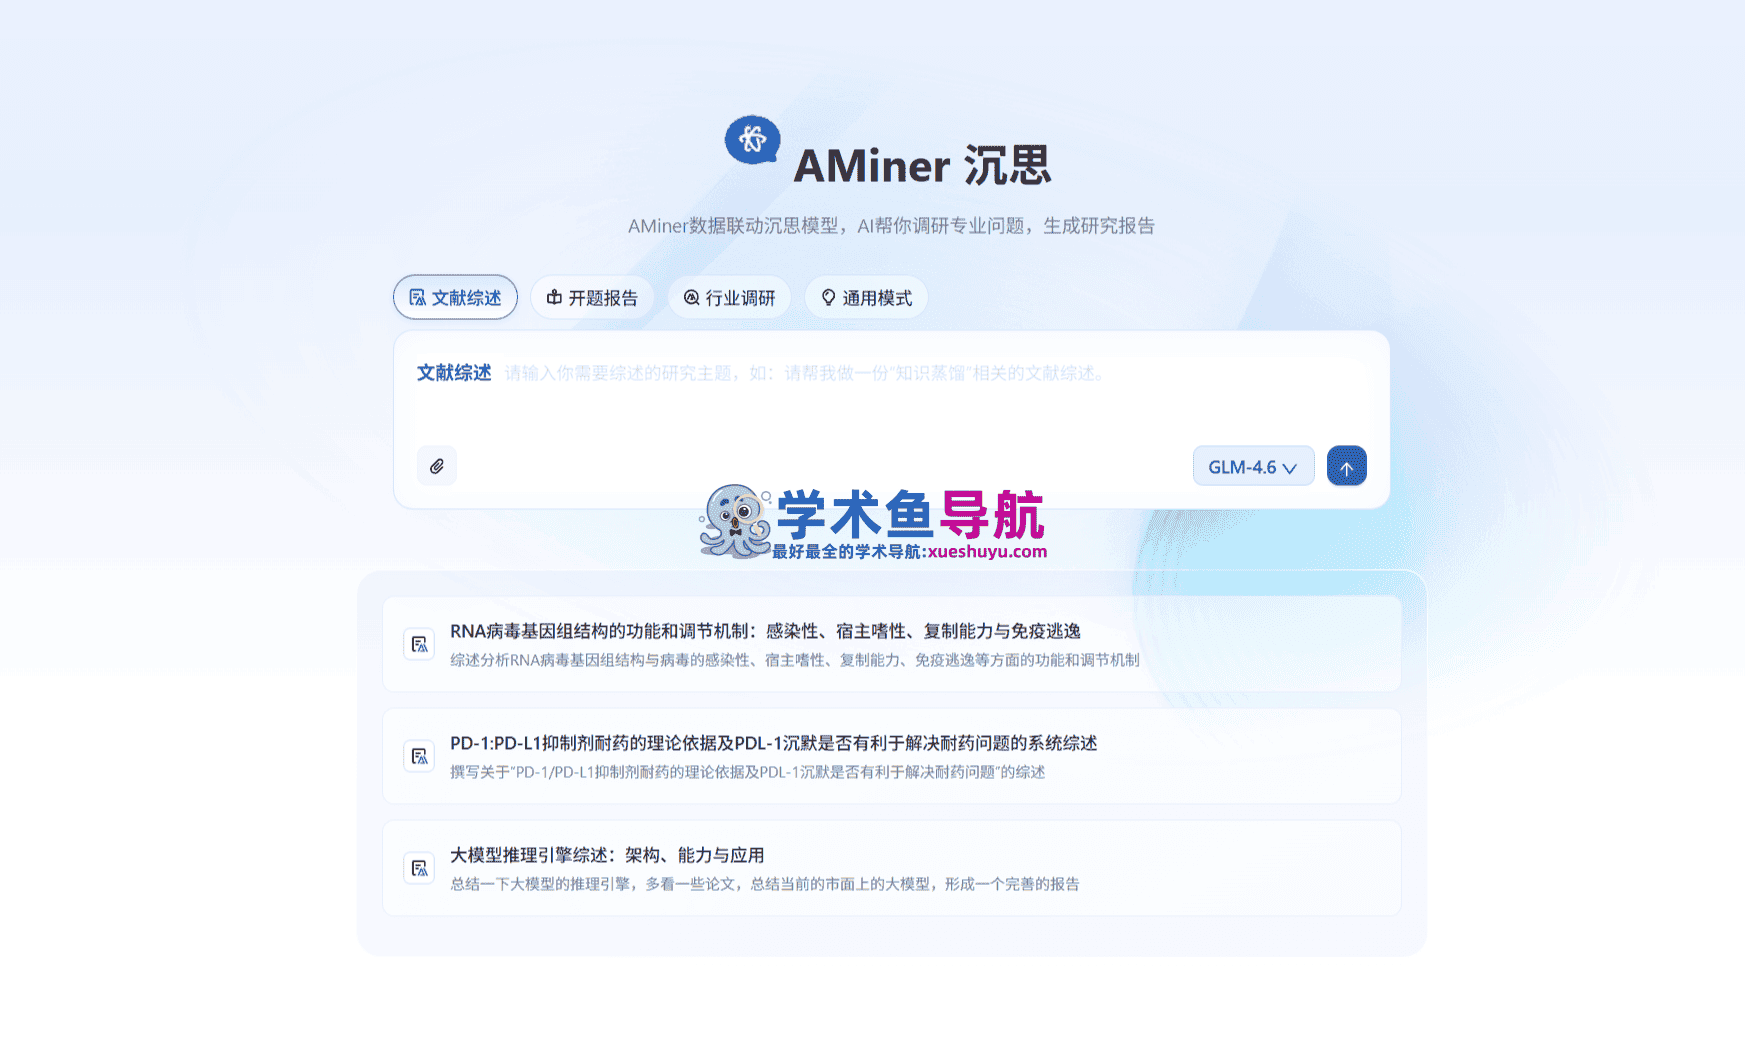Click description 总结一下大模型的推理引擎 text

pos(765,884)
